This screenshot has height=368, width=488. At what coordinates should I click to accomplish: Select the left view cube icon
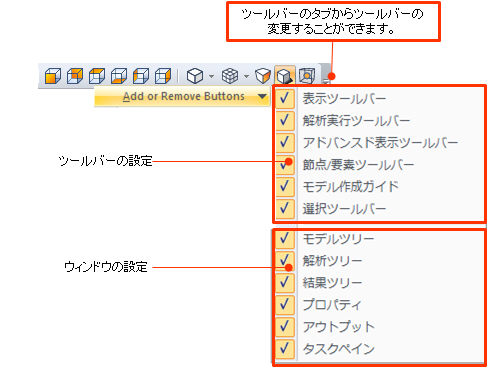pos(141,76)
